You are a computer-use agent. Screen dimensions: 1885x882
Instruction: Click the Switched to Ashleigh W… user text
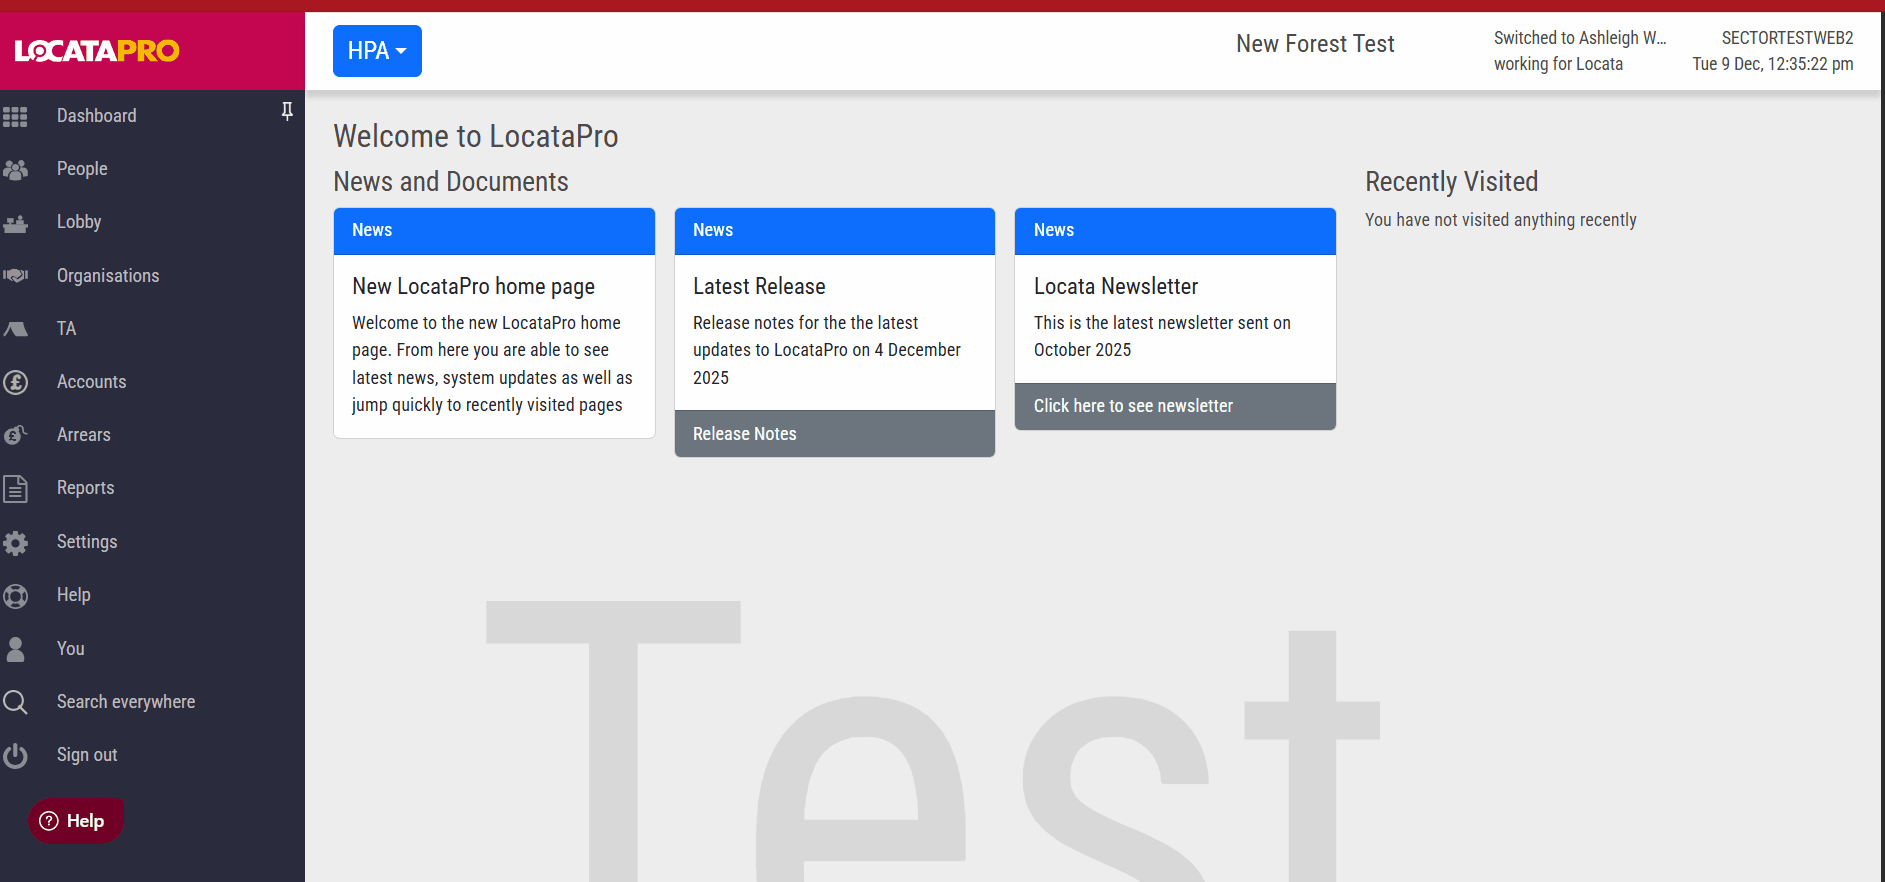pos(1580,38)
